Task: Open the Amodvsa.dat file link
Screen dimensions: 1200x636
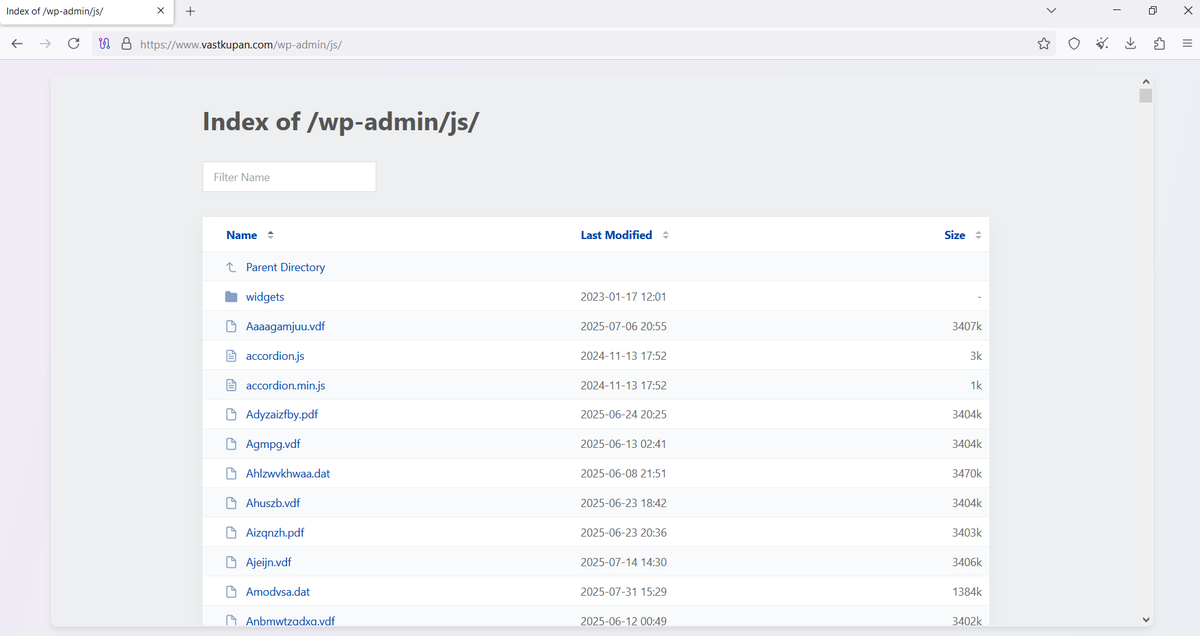Action: 278,592
